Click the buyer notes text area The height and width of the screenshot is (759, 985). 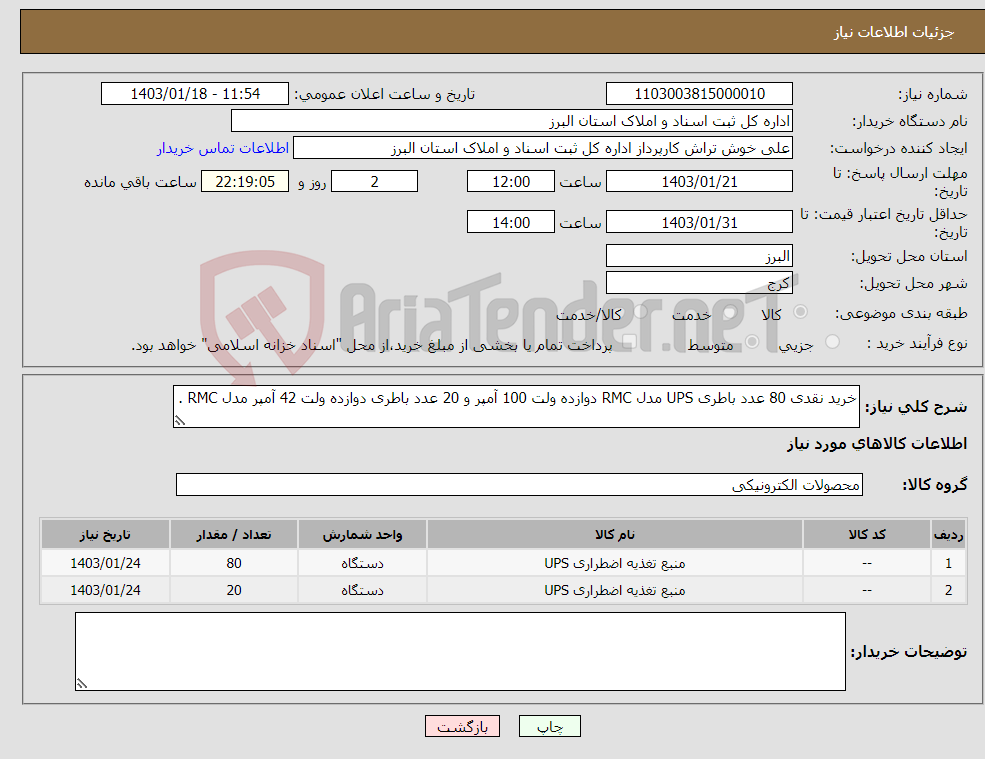[460, 652]
